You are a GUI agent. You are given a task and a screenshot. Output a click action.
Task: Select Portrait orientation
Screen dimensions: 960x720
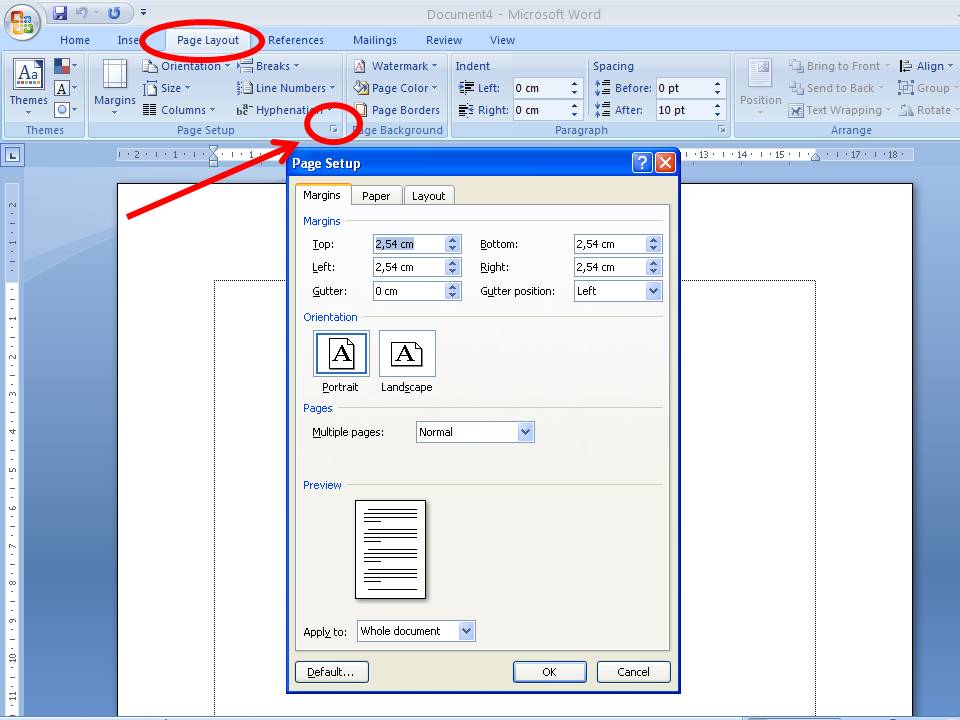coord(341,353)
